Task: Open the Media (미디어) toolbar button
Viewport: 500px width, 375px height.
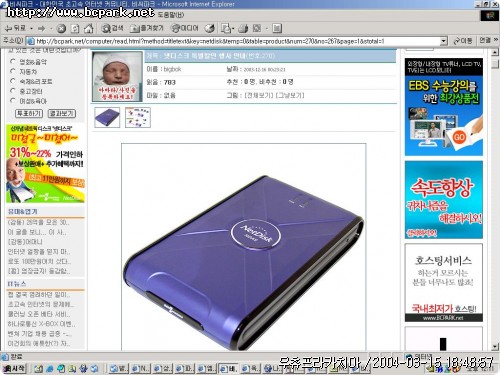Action: [184, 29]
